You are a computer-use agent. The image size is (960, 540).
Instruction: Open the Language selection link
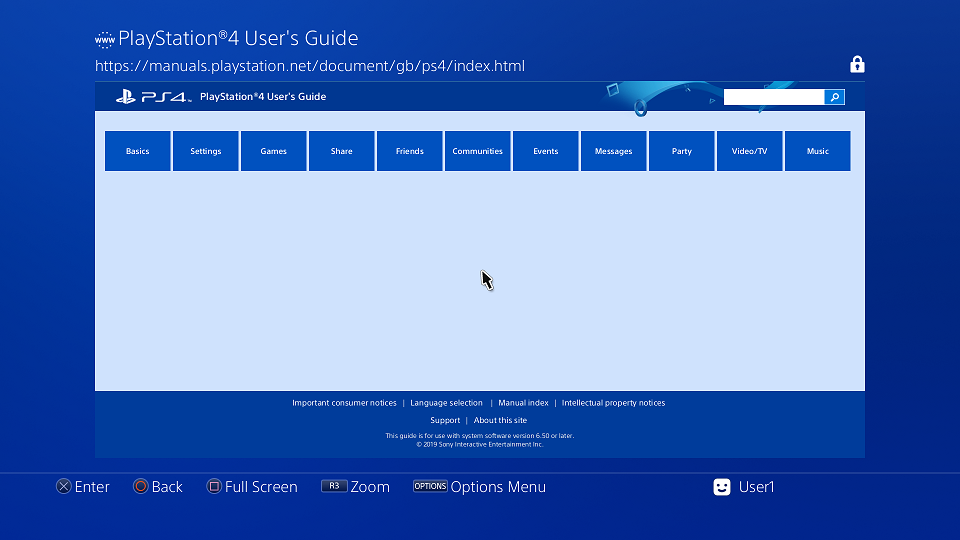(446, 403)
